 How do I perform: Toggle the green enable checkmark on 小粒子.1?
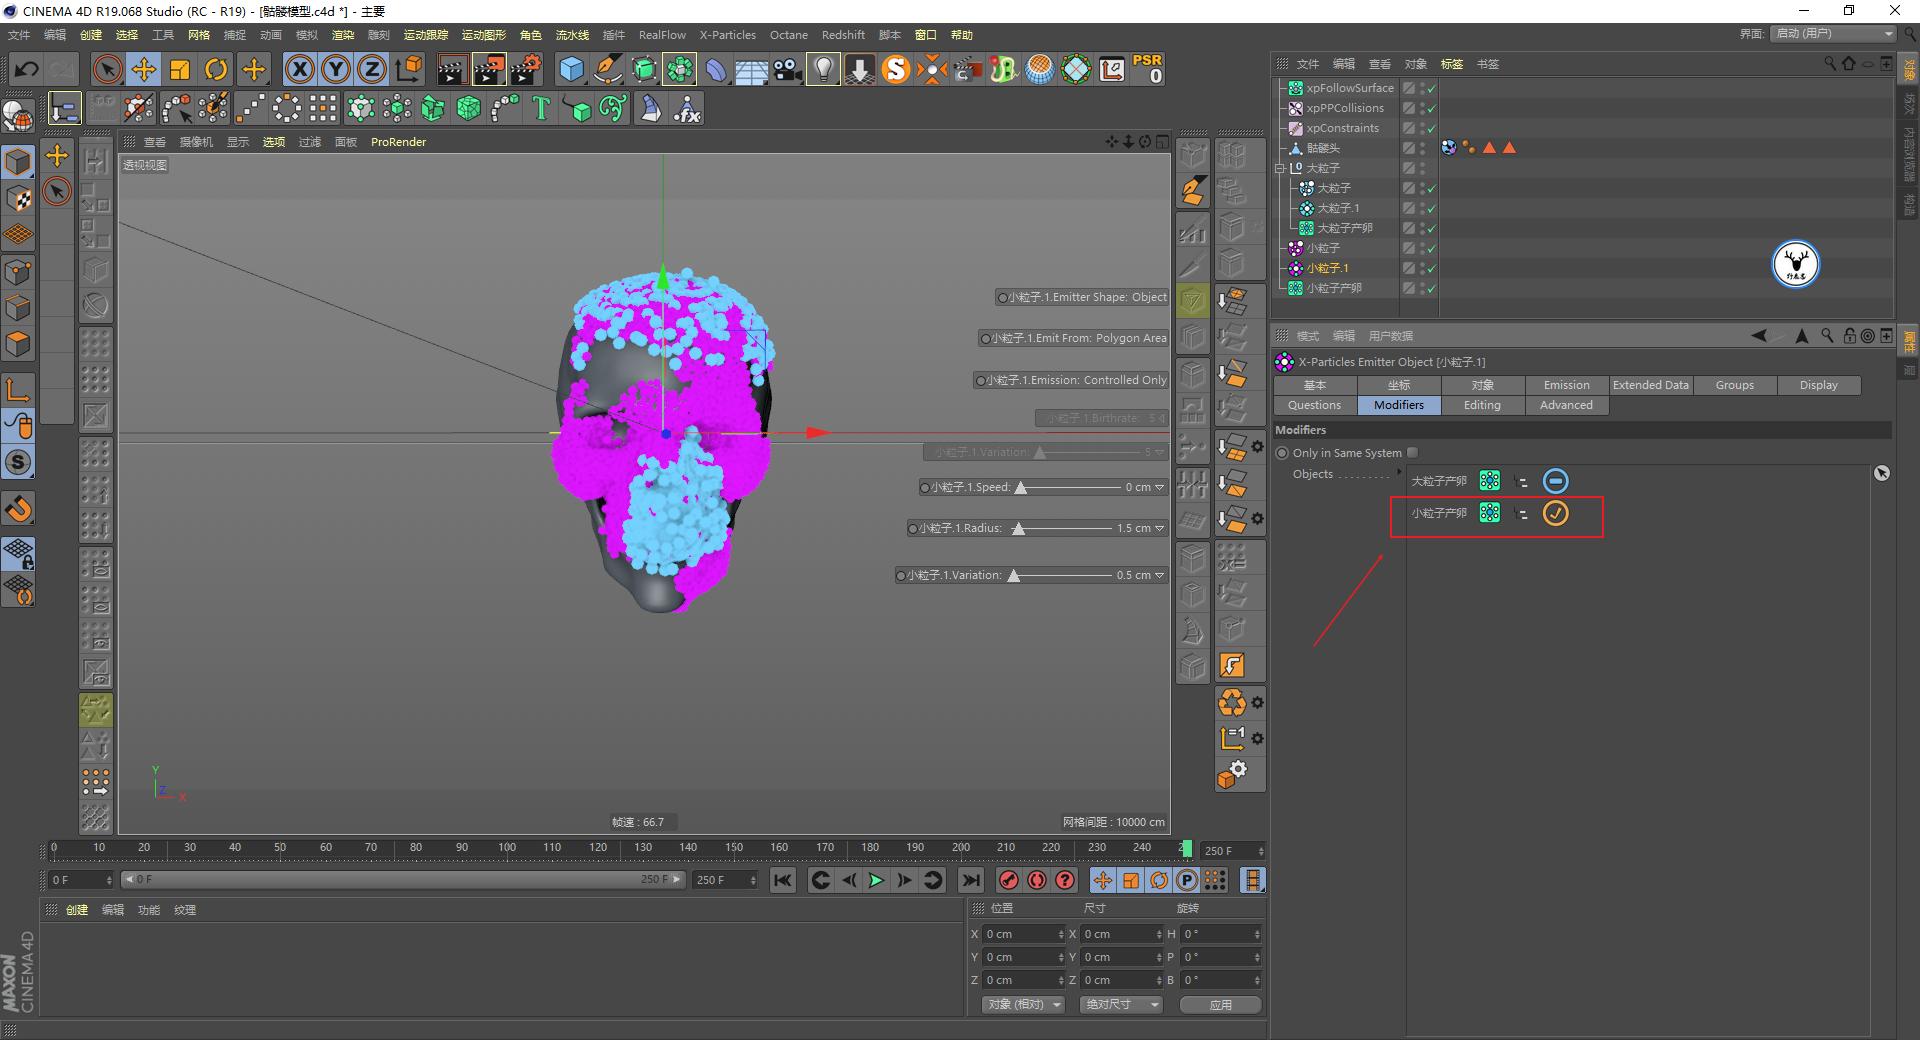(x=1430, y=268)
